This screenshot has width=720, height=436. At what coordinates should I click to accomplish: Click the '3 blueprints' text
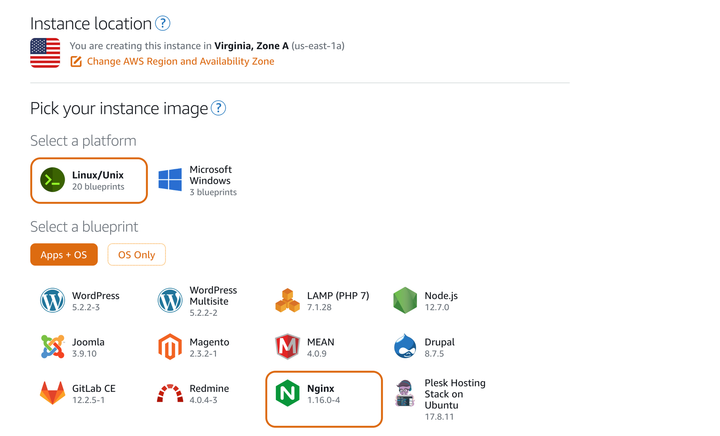coord(213,192)
